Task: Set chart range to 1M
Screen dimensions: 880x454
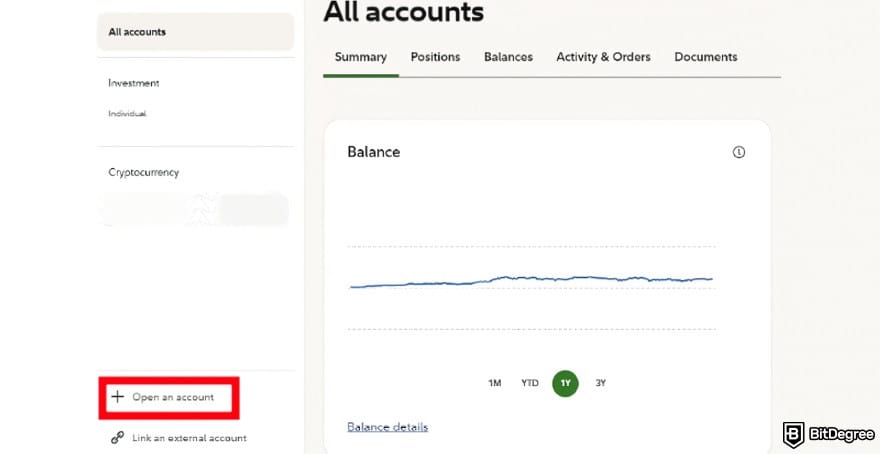Action: point(494,383)
